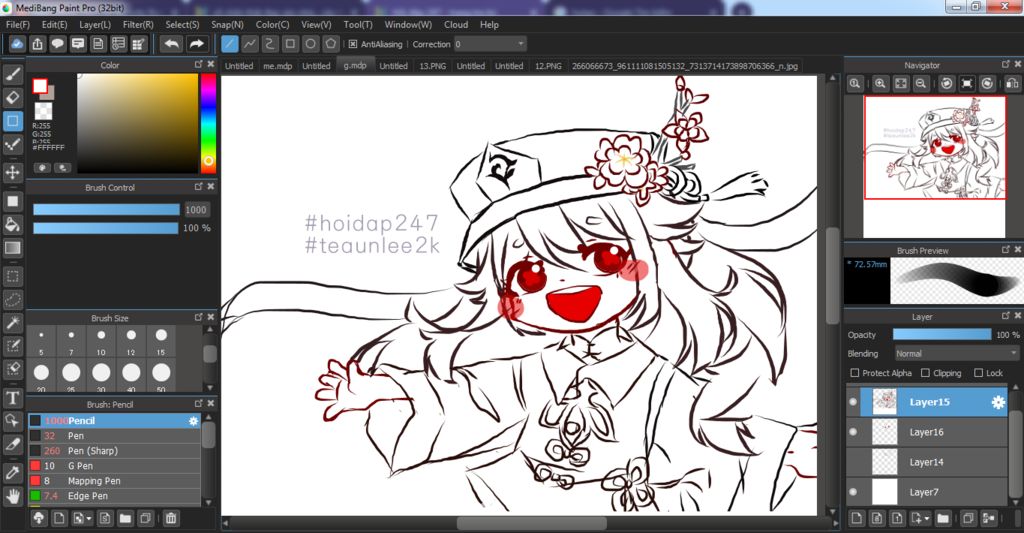Open the Snap menu
1024x533 pixels.
coord(227,24)
